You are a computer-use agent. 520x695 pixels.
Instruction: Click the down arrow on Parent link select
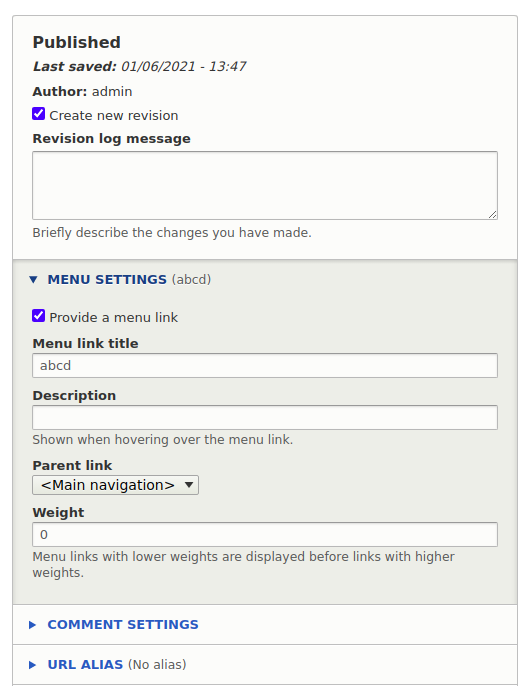click(x=189, y=485)
